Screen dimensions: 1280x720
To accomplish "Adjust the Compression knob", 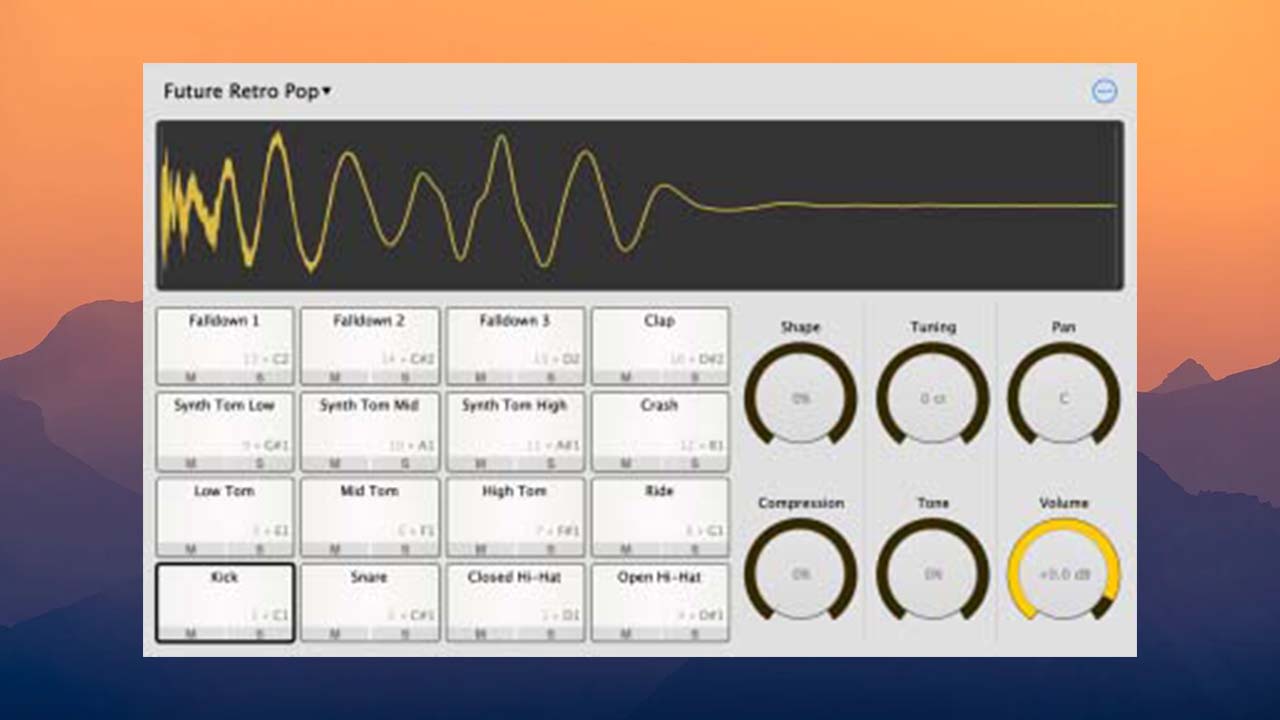I will 800,573.
